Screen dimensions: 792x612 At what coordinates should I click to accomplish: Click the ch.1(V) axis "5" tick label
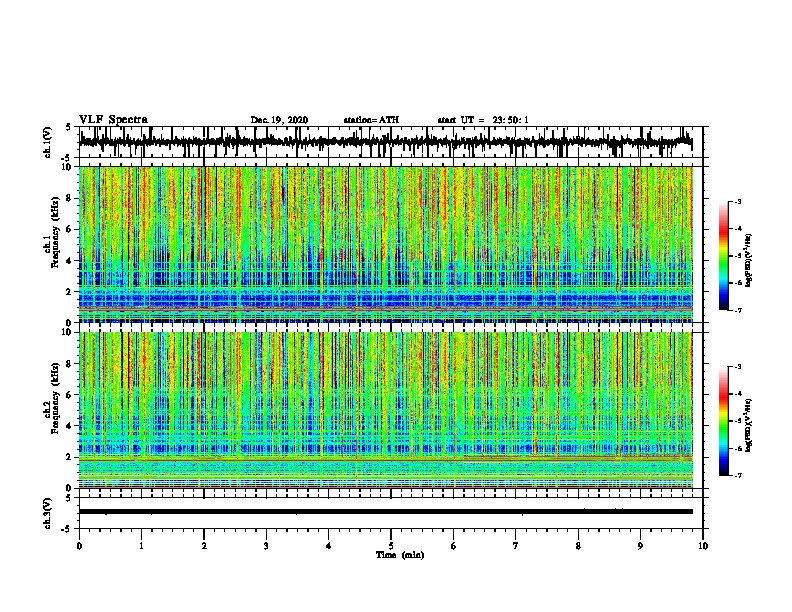coord(68,128)
